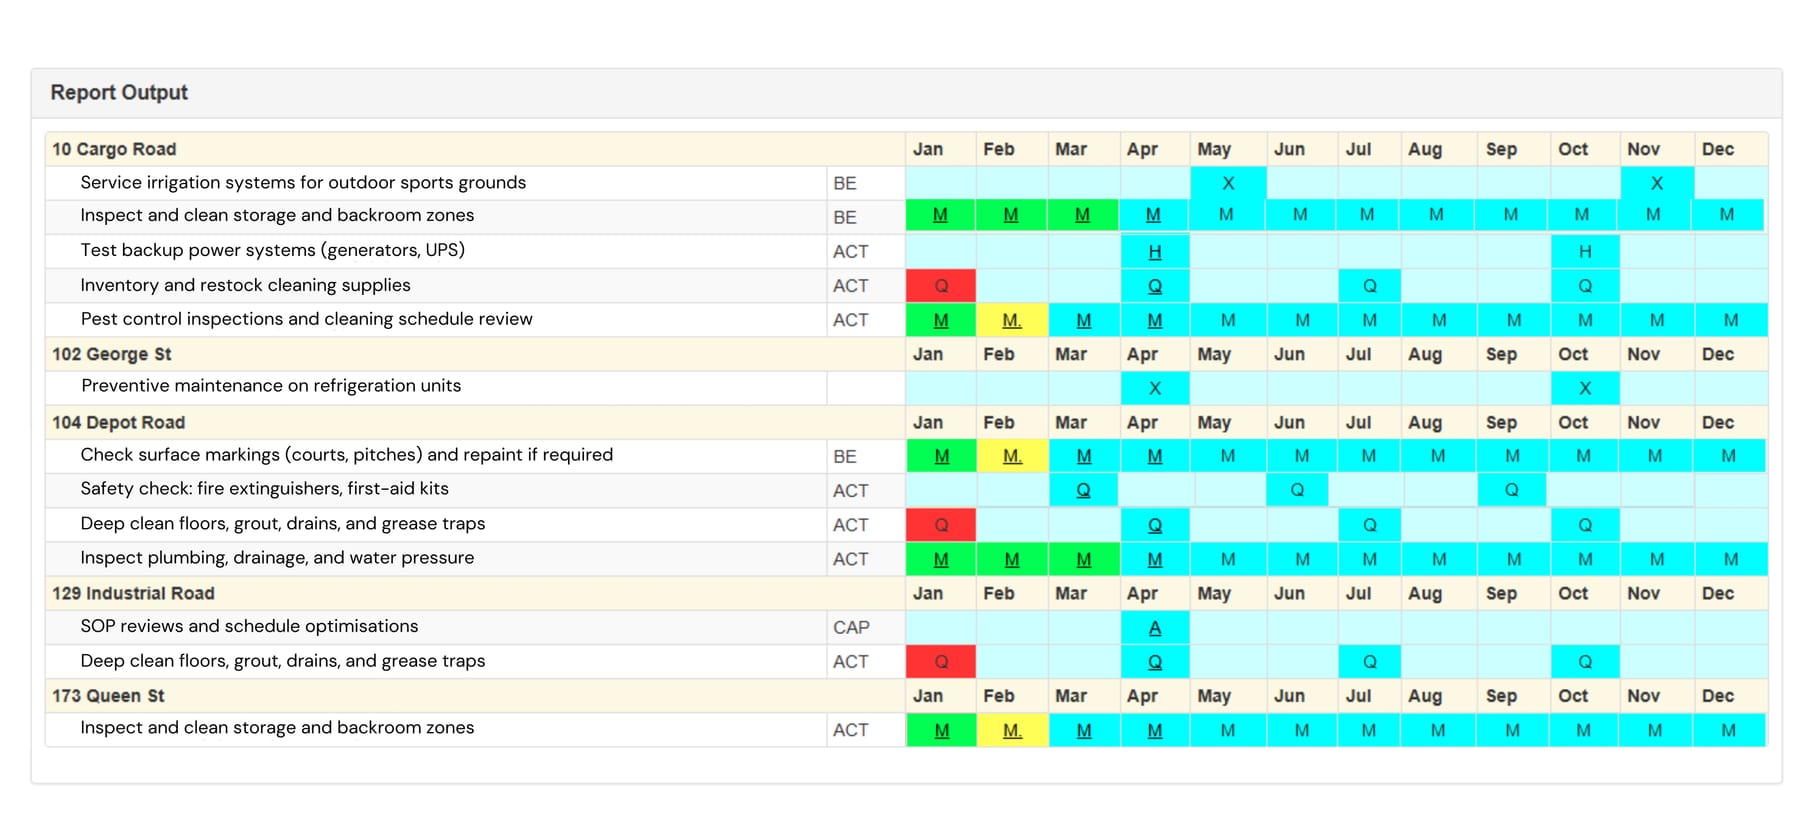The height and width of the screenshot is (834, 1800).
Task: Click April Q link for Inventory and restock
Action: click(x=1155, y=286)
